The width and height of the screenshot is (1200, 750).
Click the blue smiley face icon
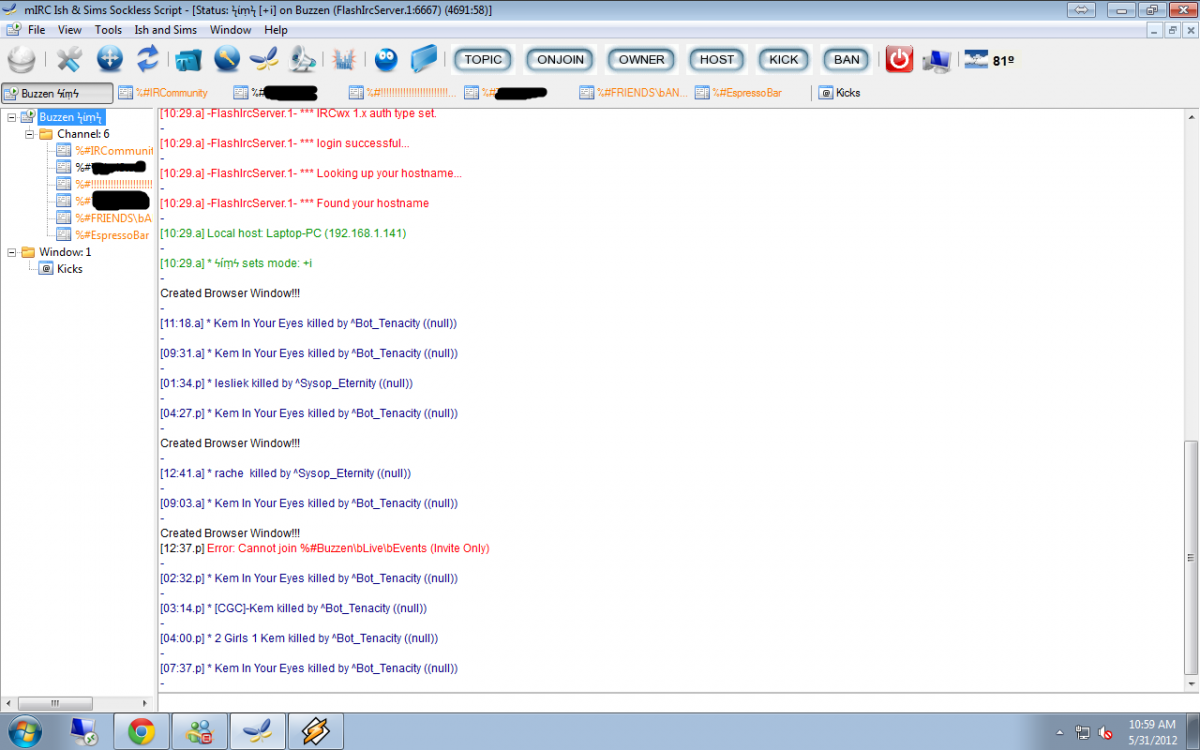pos(386,59)
